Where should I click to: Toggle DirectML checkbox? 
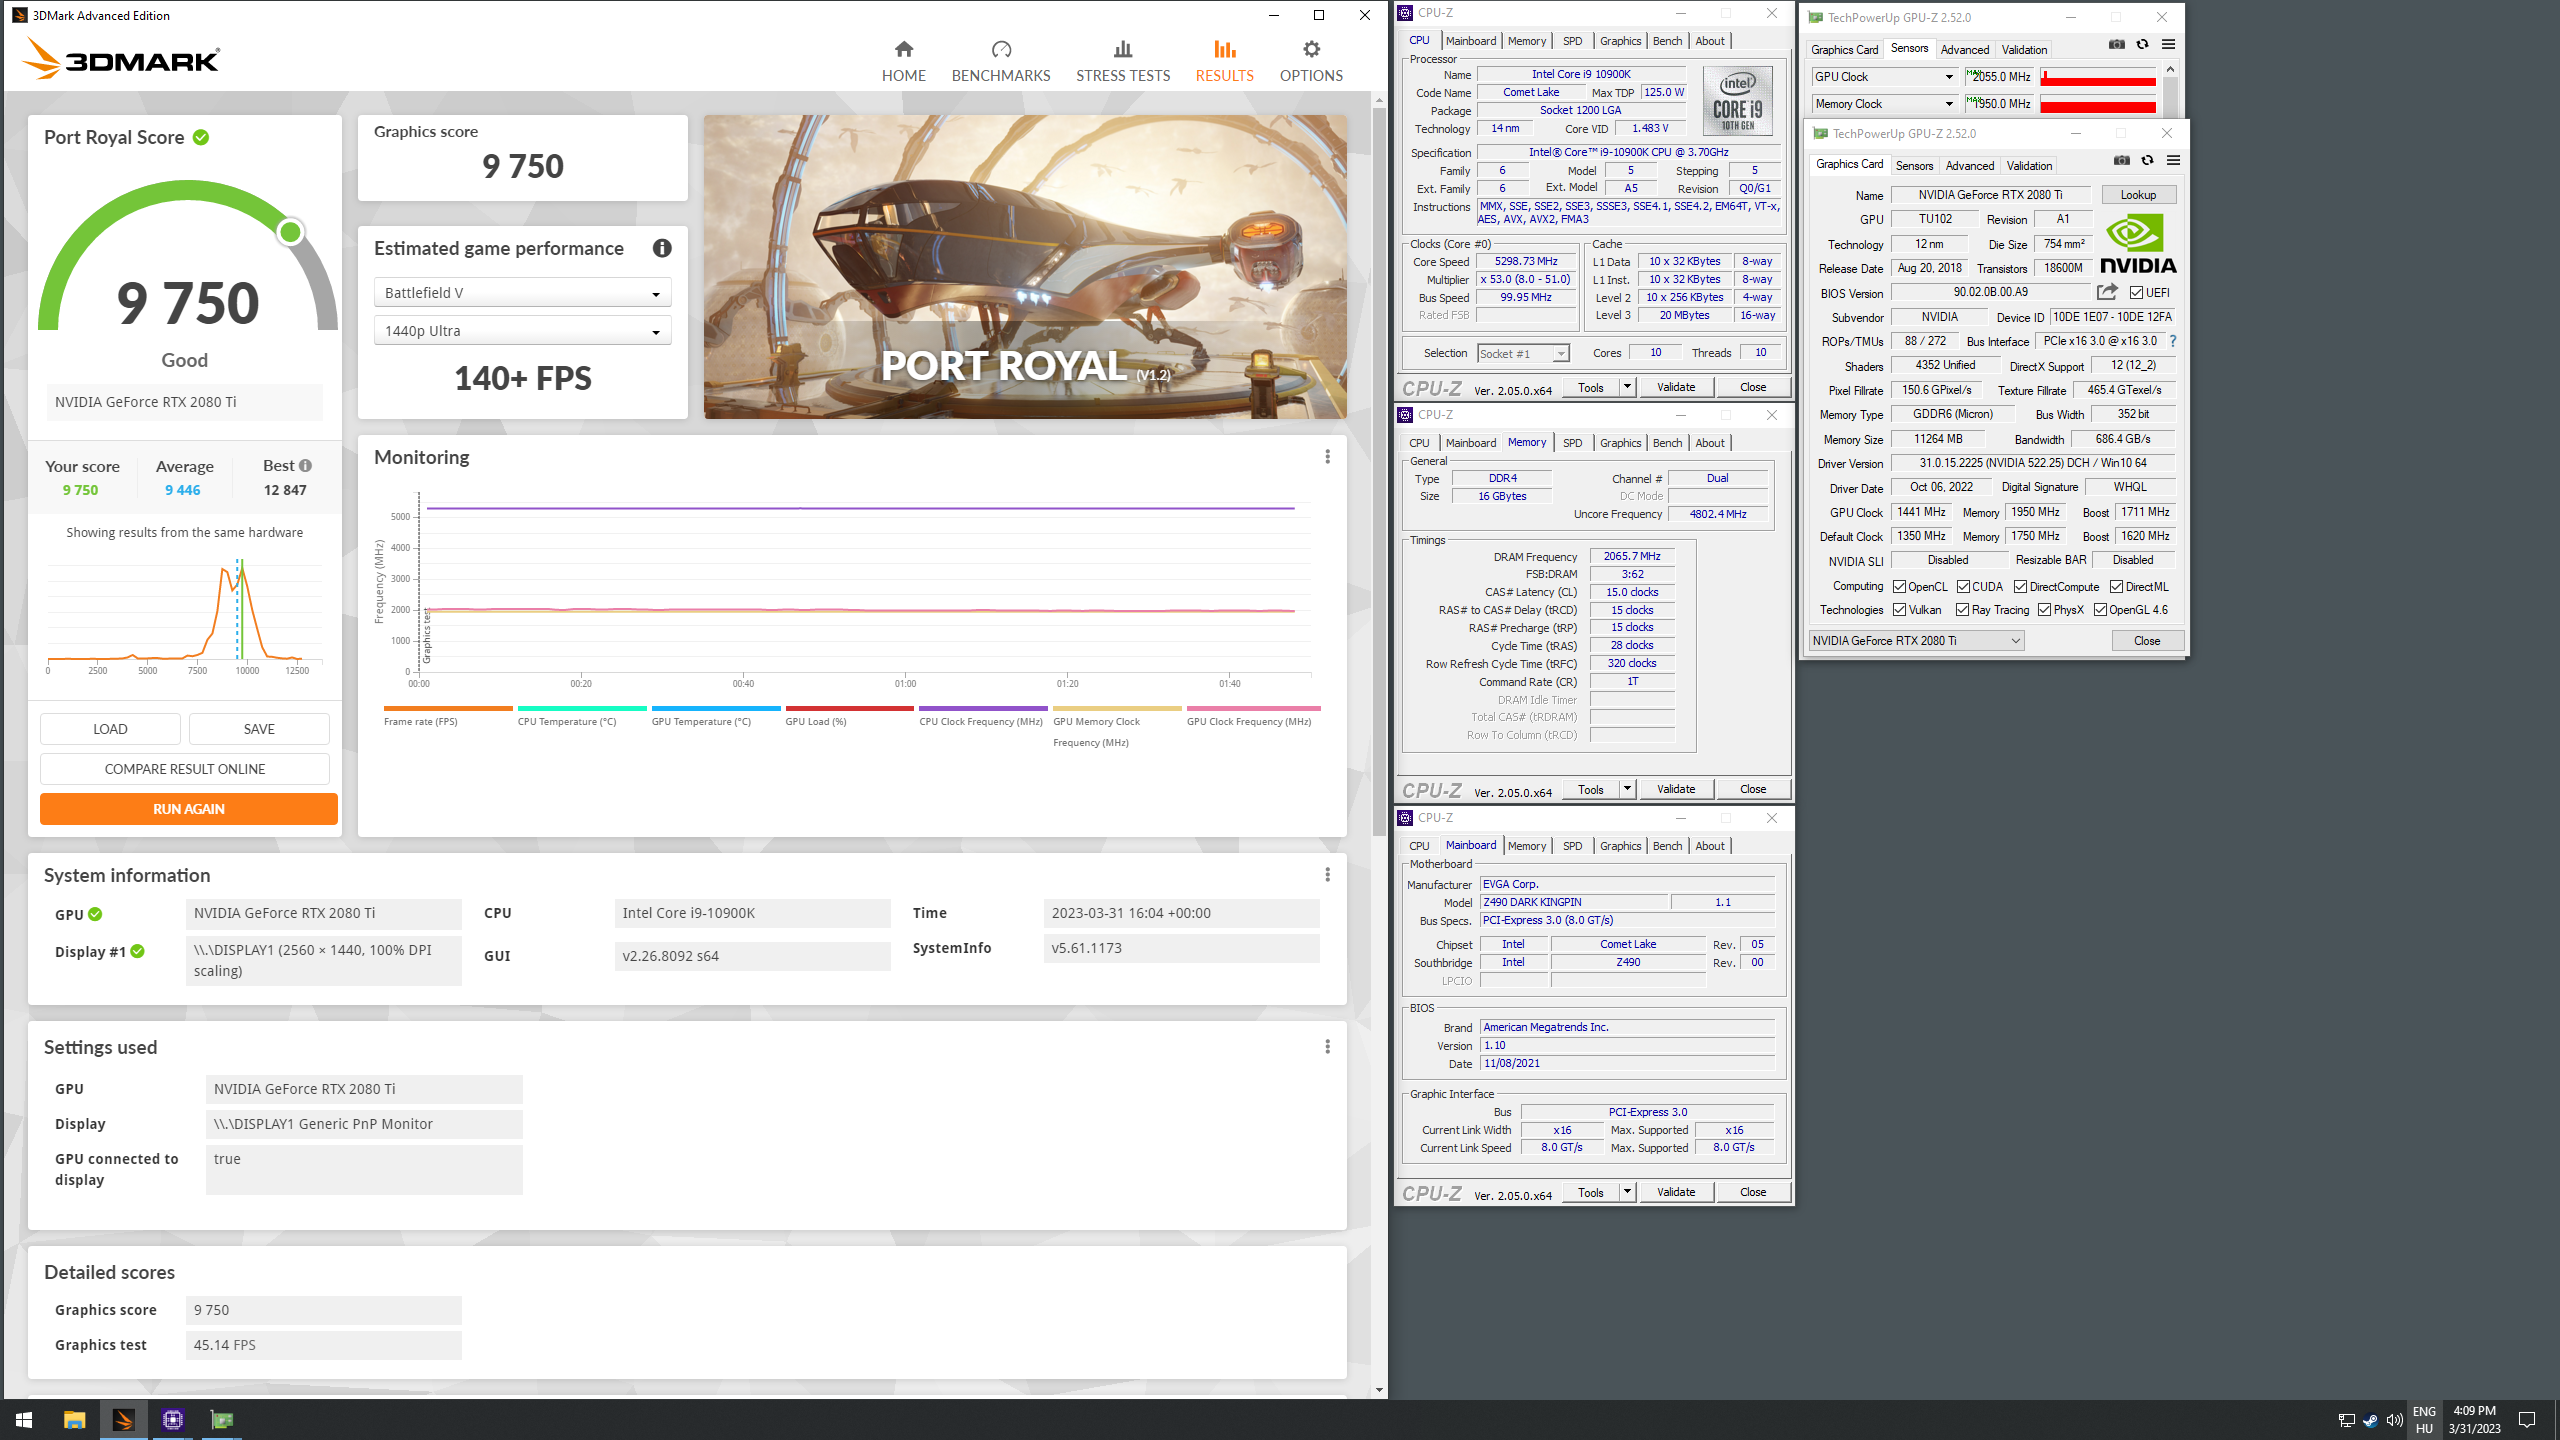[2117, 587]
